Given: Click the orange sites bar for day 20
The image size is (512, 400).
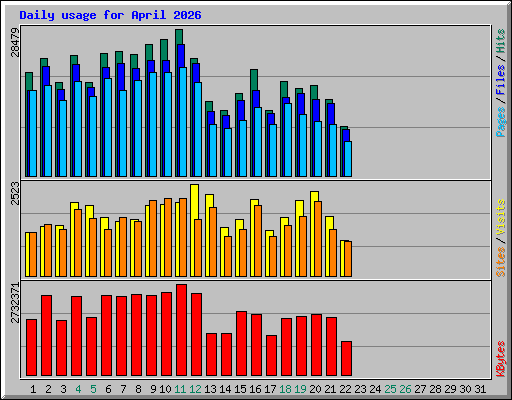Looking at the screenshot, I should tap(318, 239).
